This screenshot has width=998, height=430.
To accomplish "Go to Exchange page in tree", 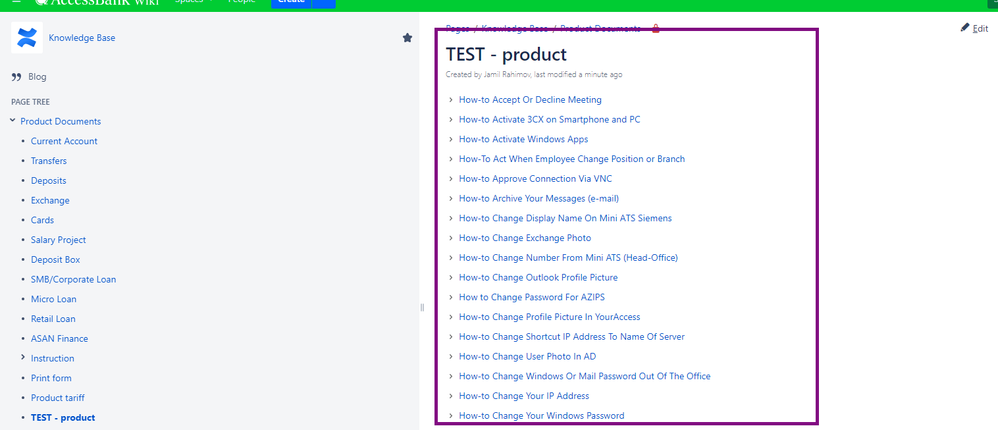I will (50, 200).
